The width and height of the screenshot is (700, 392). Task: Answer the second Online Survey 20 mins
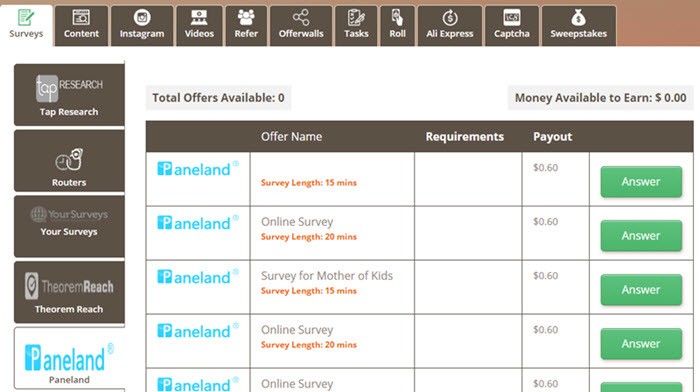click(x=641, y=344)
